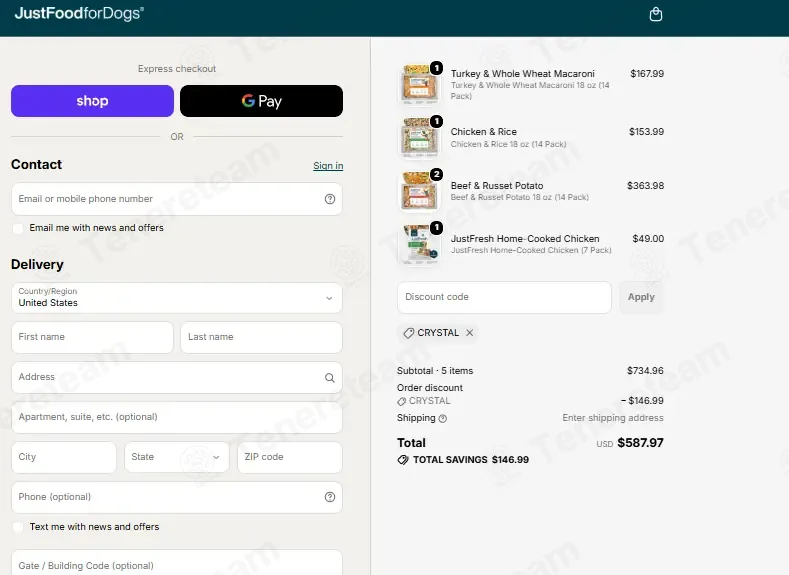Focus the Address input field
789x575 pixels.
[x=177, y=377]
